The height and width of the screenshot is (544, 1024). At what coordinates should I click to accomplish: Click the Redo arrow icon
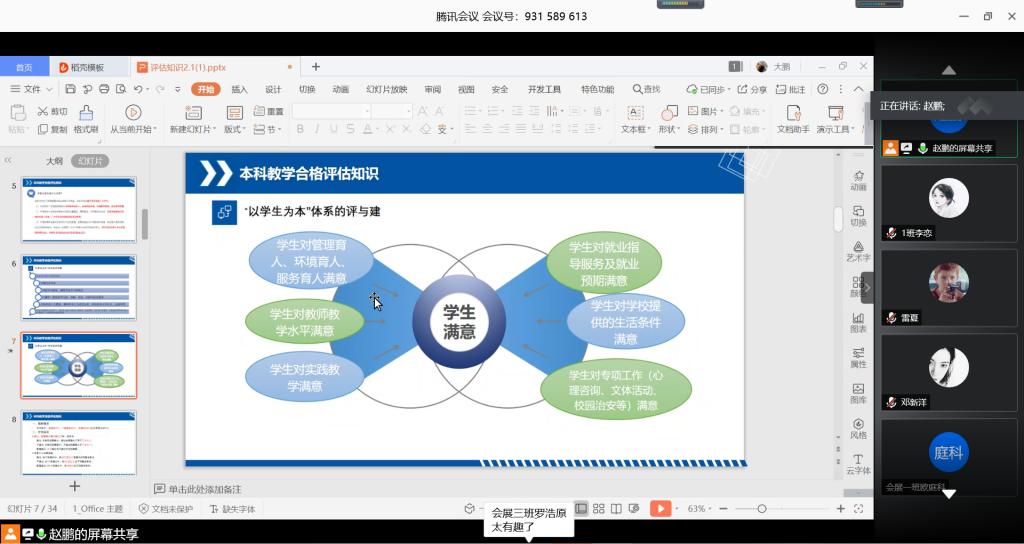(x=160, y=89)
